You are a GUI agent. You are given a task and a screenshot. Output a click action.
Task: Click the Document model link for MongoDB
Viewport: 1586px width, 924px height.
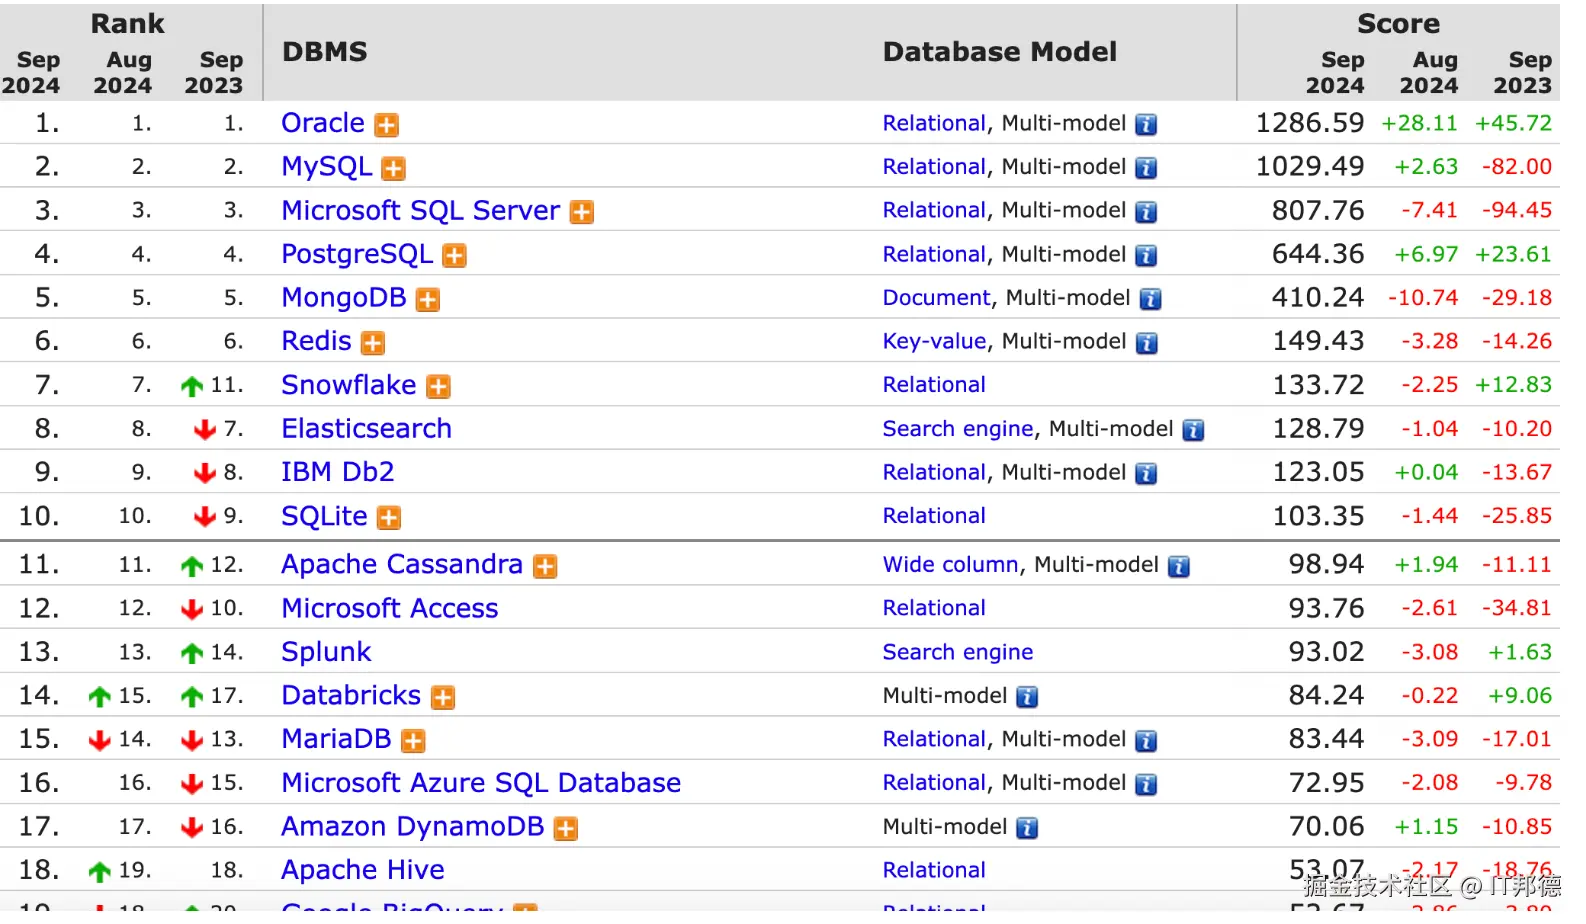point(936,298)
